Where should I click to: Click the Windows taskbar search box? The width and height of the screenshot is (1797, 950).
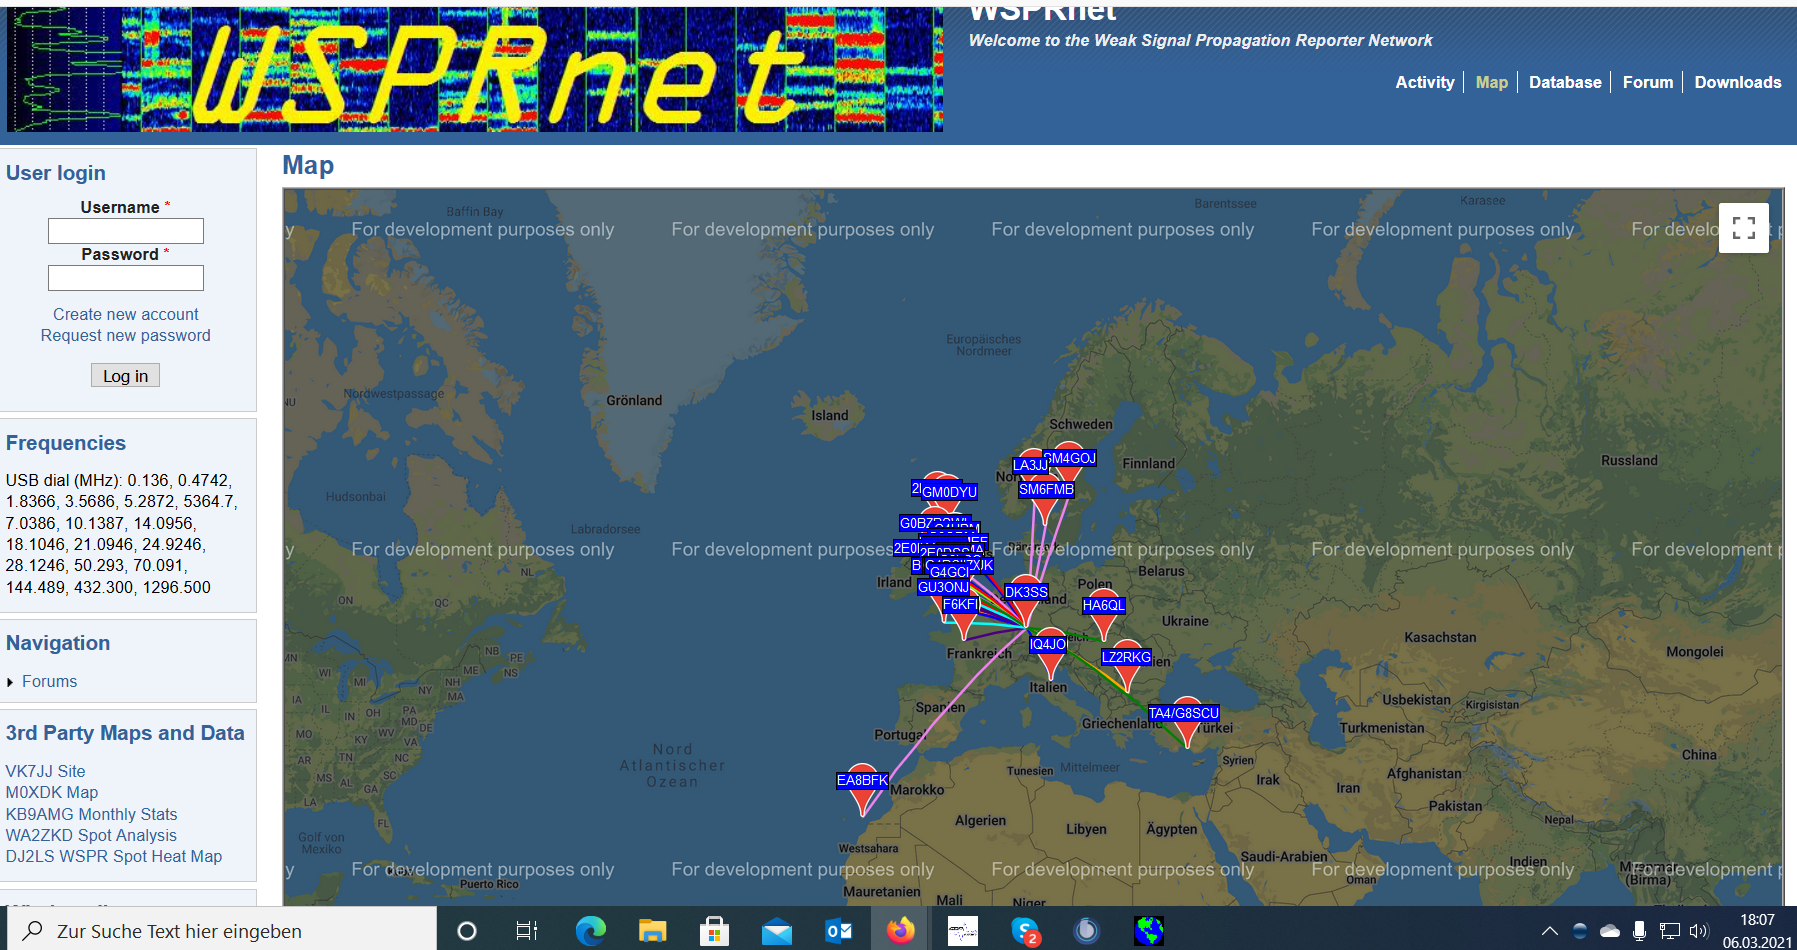[x=223, y=931]
